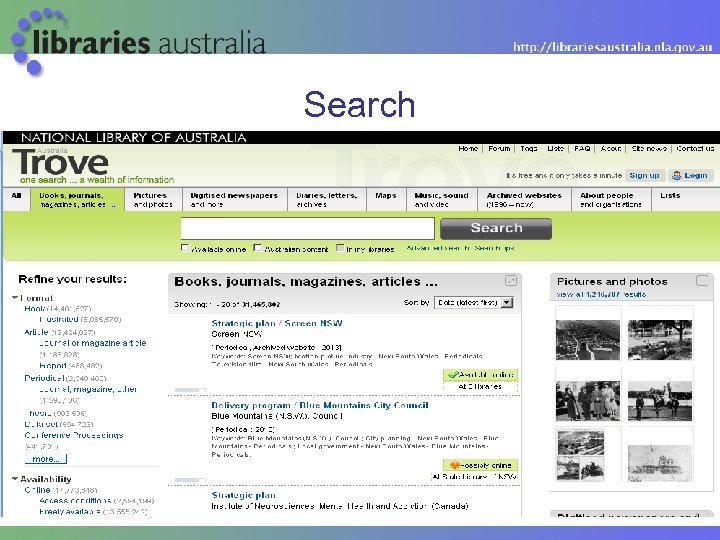Click the Trove logo
The height and width of the screenshot is (540, 720).
(61, 161)
